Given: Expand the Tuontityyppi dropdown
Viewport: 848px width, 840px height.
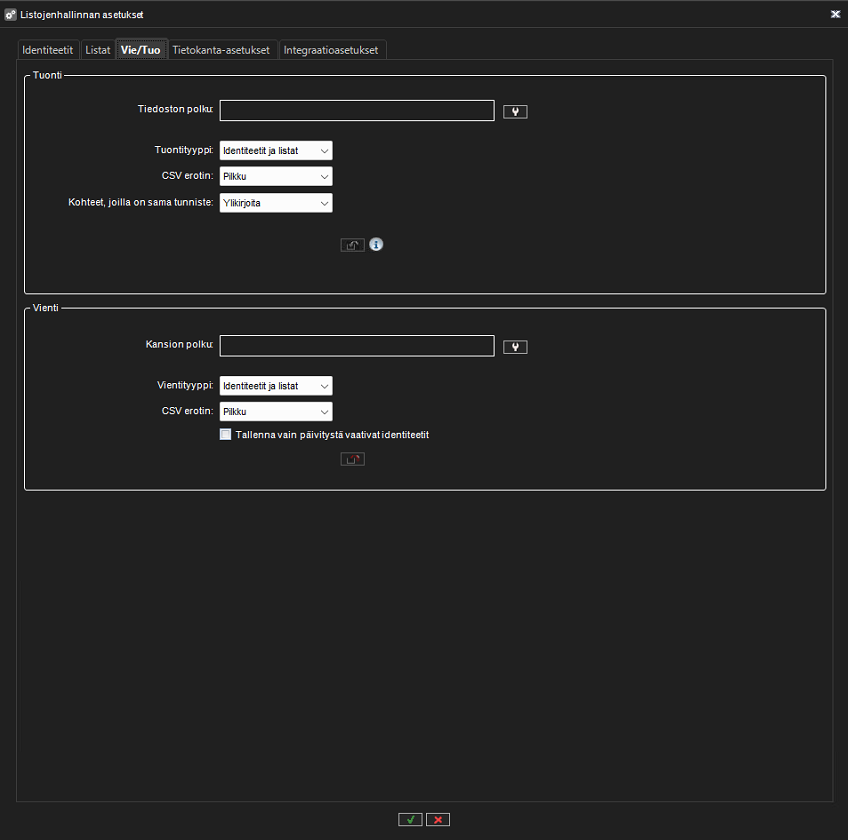Looking at the screenshot, I should click(x=276, y=150).
